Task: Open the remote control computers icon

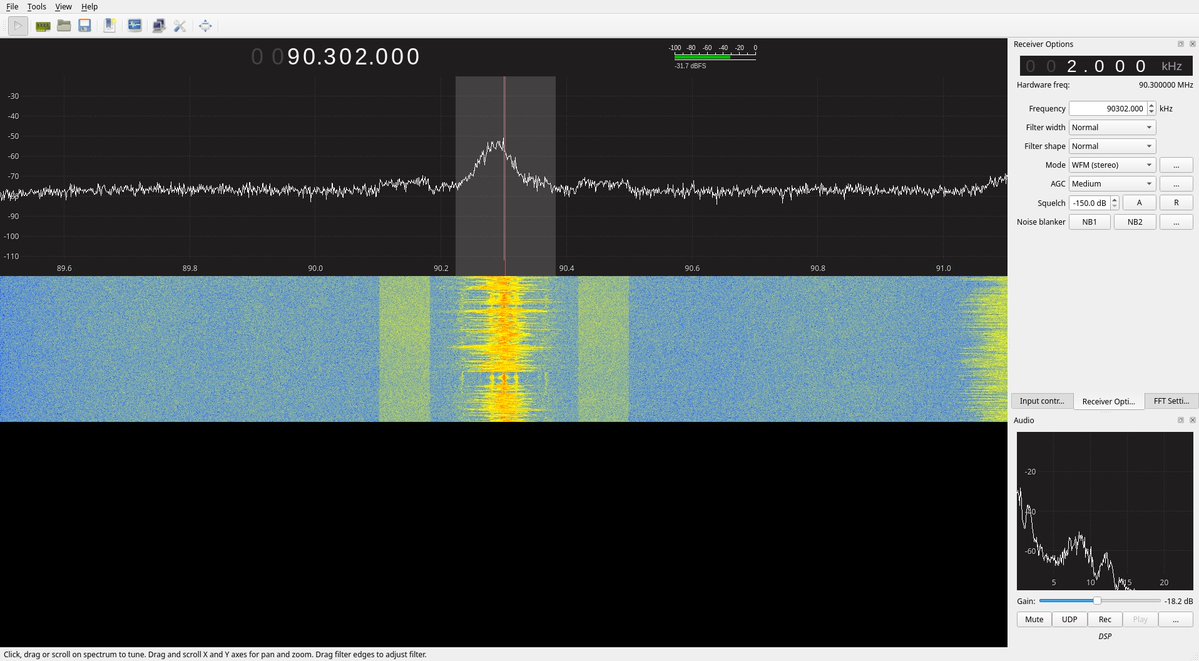Action: tap(158, 26)
